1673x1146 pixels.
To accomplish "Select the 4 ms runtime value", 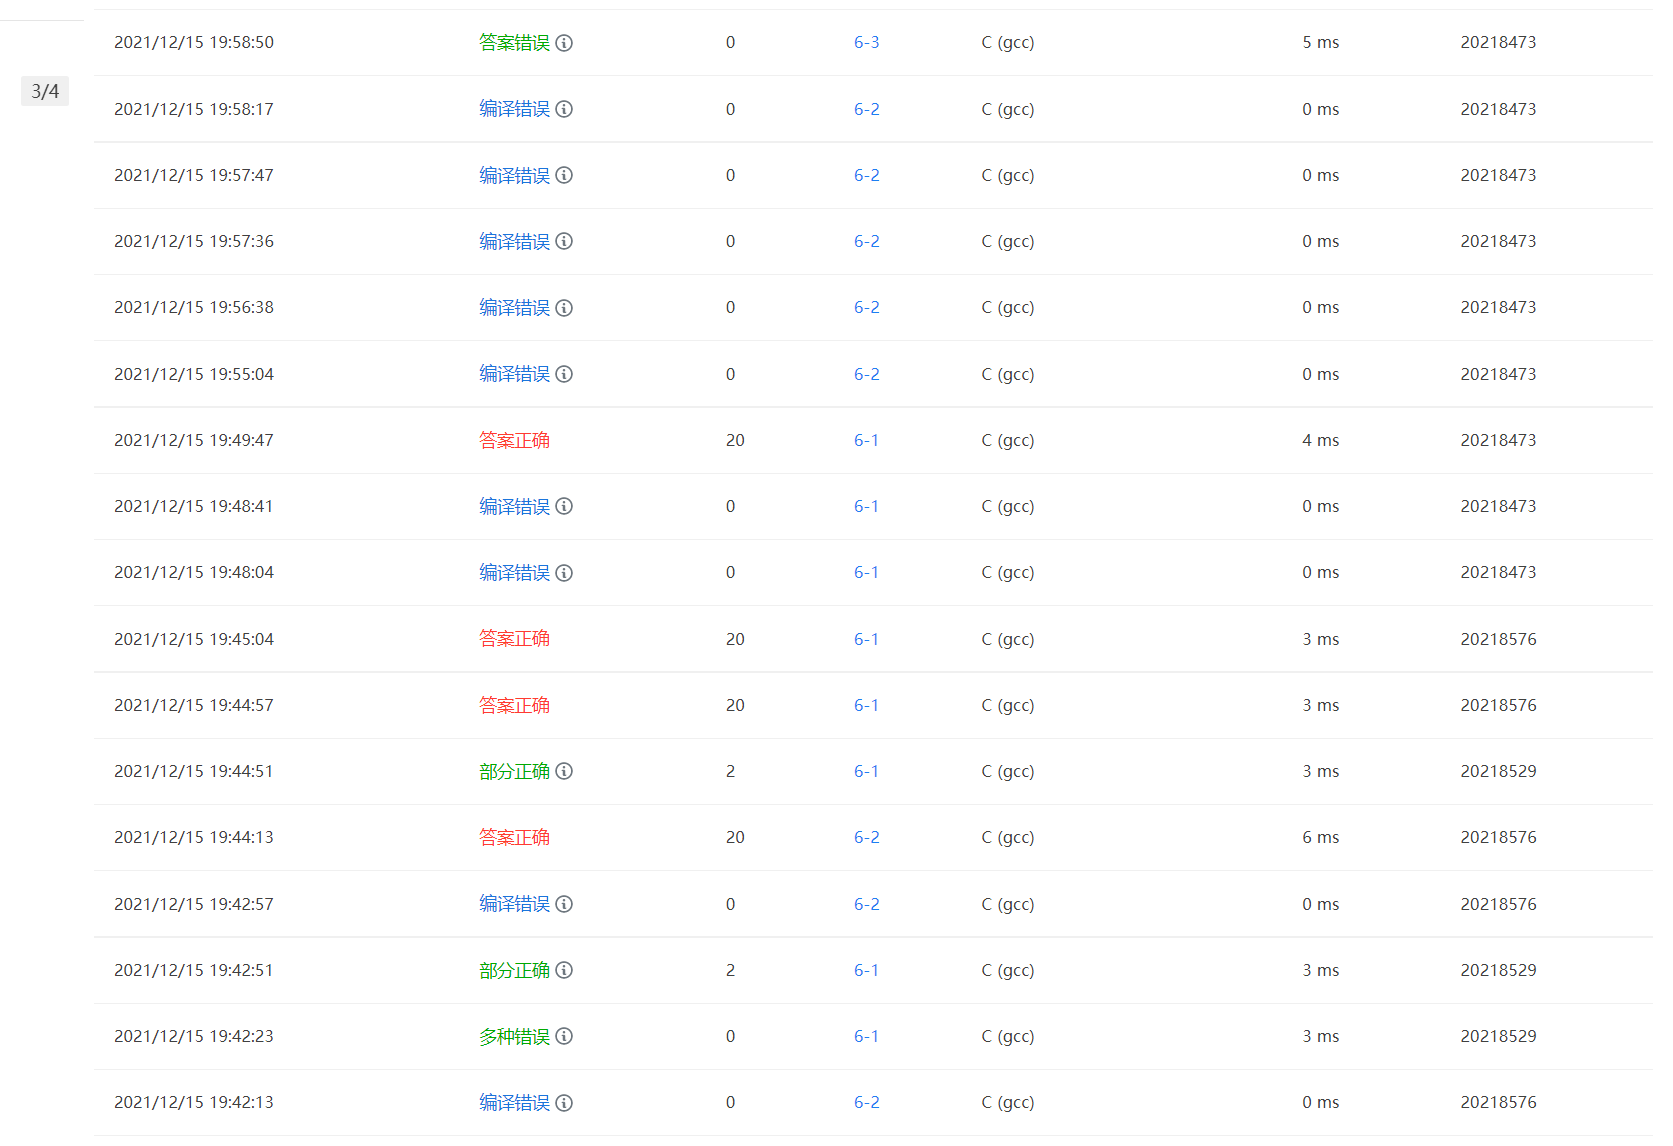I will (x=1320, y=440).
